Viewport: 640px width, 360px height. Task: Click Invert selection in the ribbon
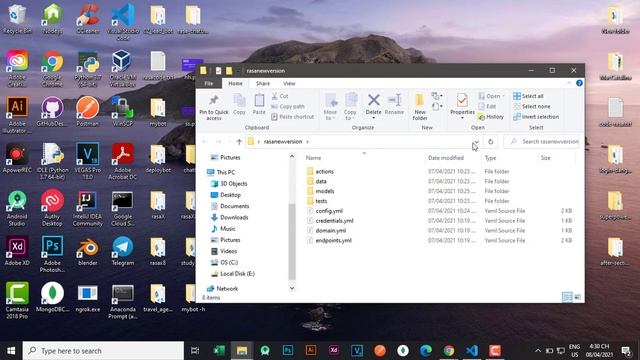pyautogui.click(x=536, y=117)
